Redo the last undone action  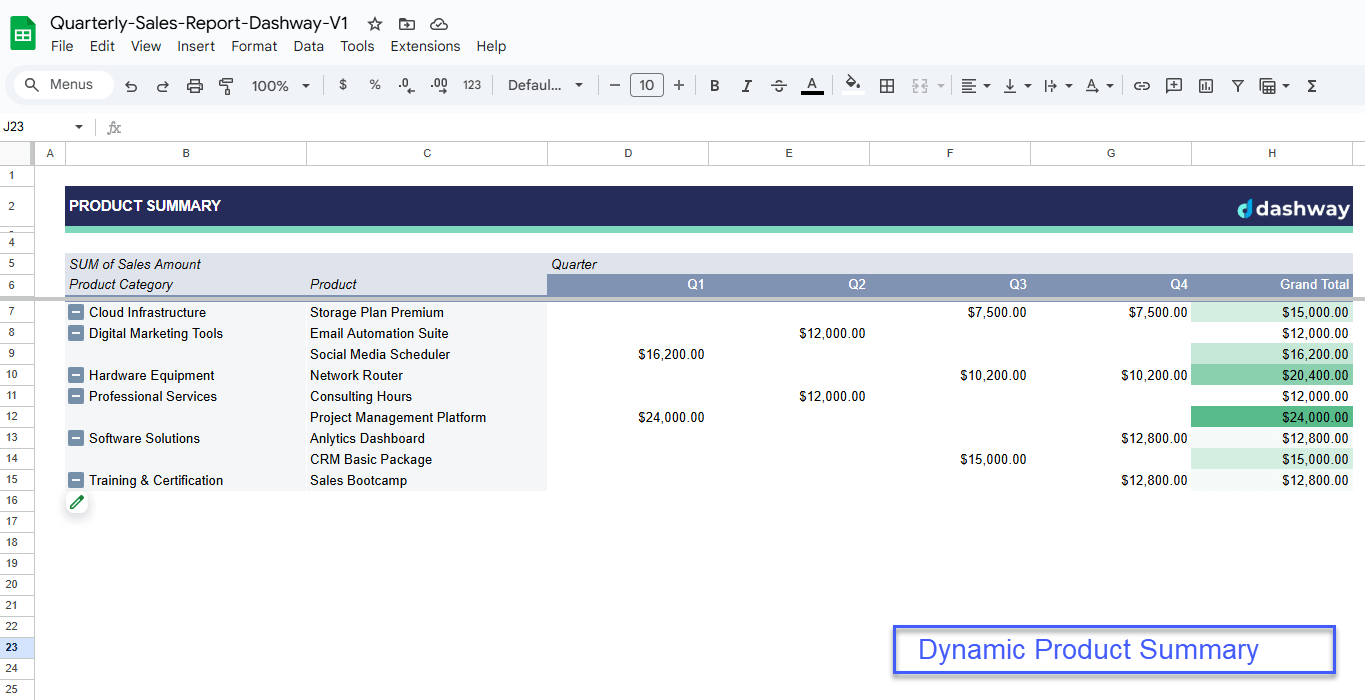coord(163,86)
